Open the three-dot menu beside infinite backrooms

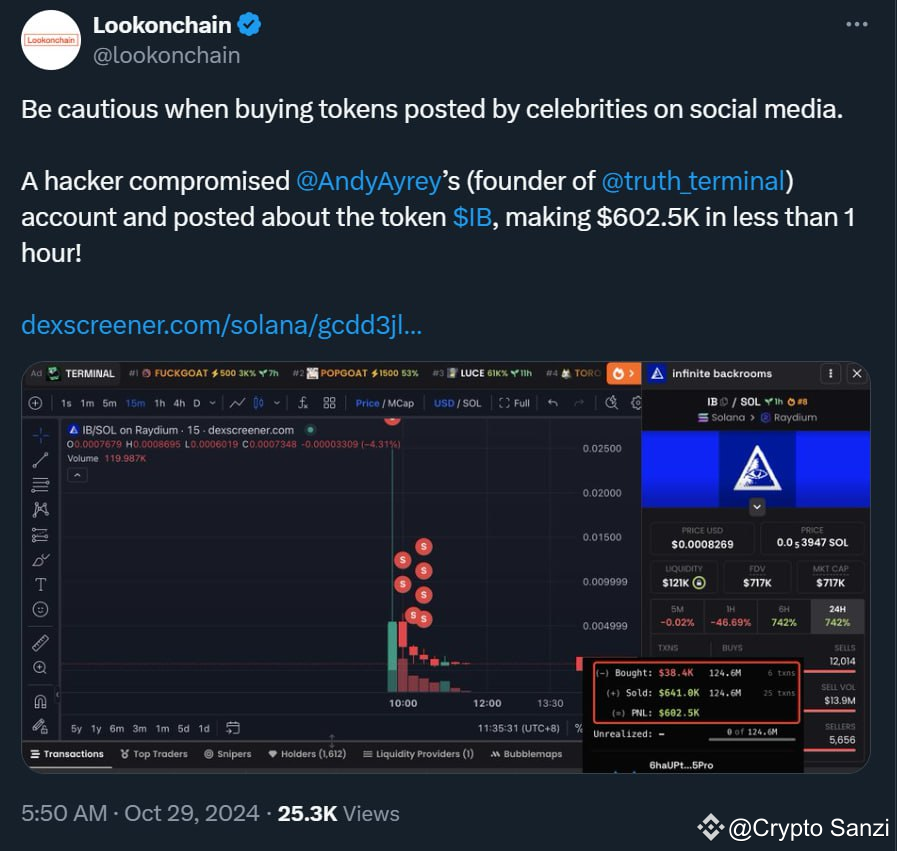(x=830, y=374)
